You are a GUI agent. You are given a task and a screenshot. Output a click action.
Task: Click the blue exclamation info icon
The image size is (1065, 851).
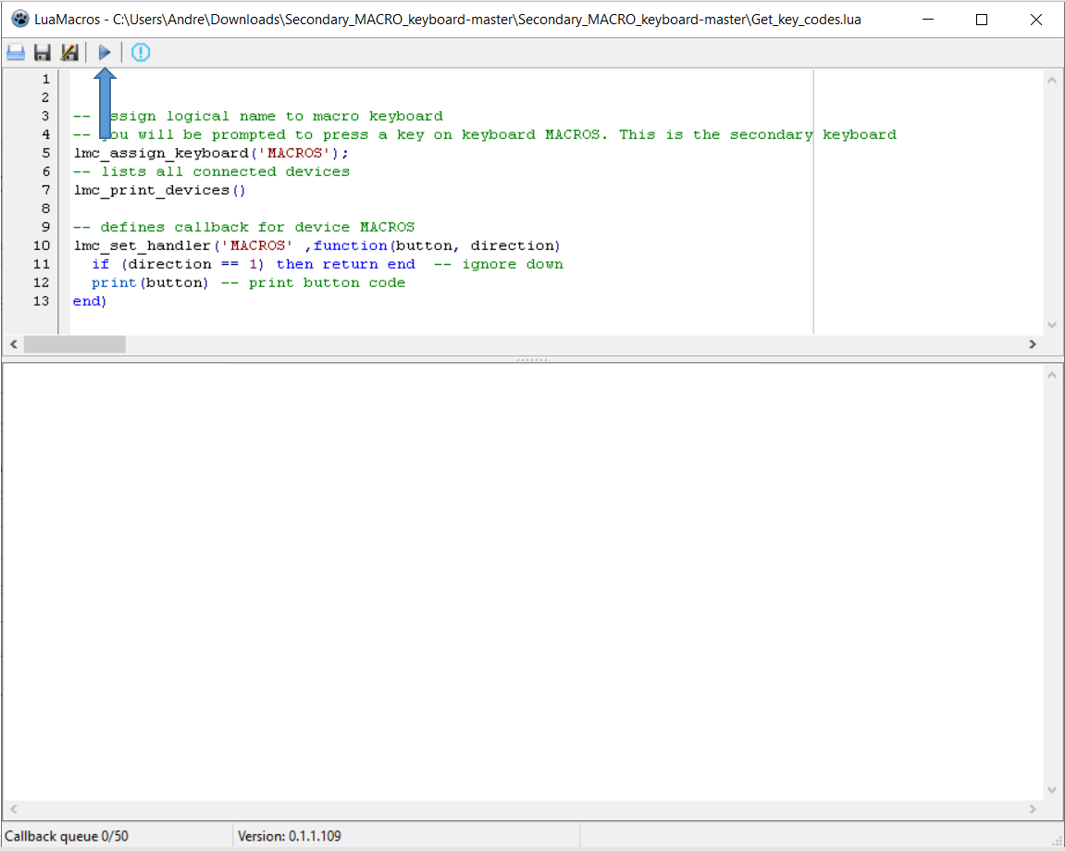click(x=140, y=52)
